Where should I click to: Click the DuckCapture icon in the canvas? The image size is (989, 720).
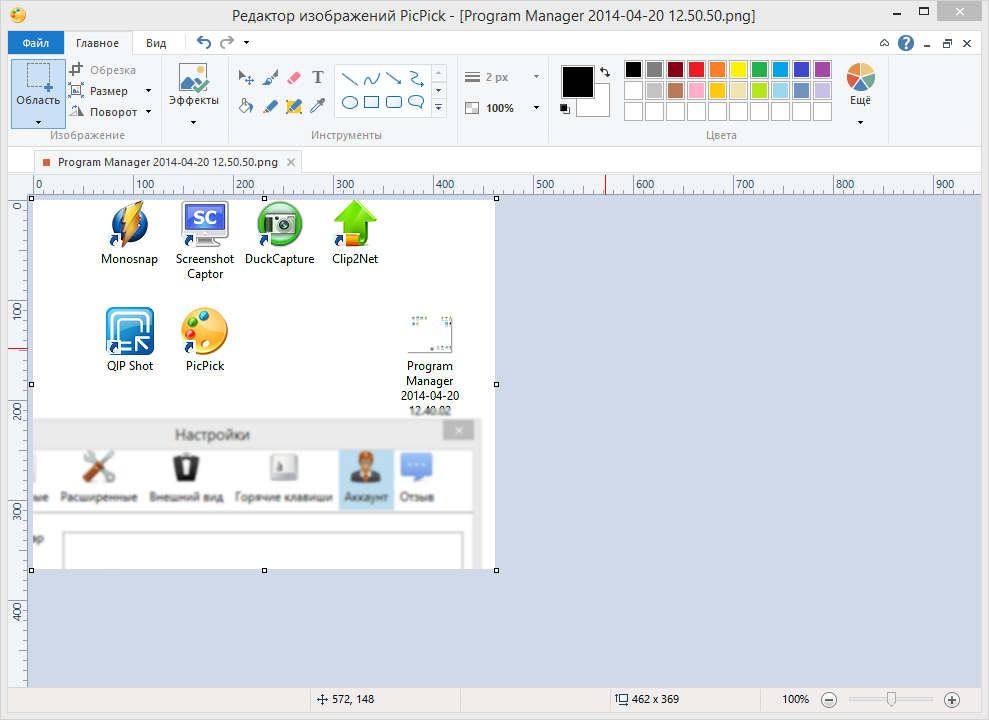pos(279,224)
